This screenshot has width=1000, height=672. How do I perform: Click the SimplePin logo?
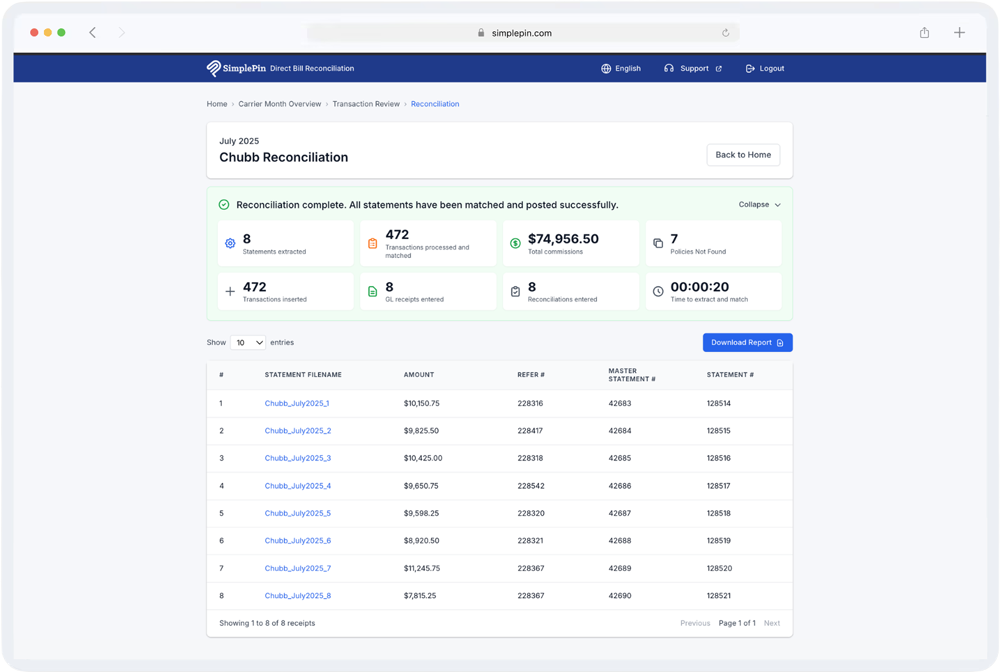[236, 68]
